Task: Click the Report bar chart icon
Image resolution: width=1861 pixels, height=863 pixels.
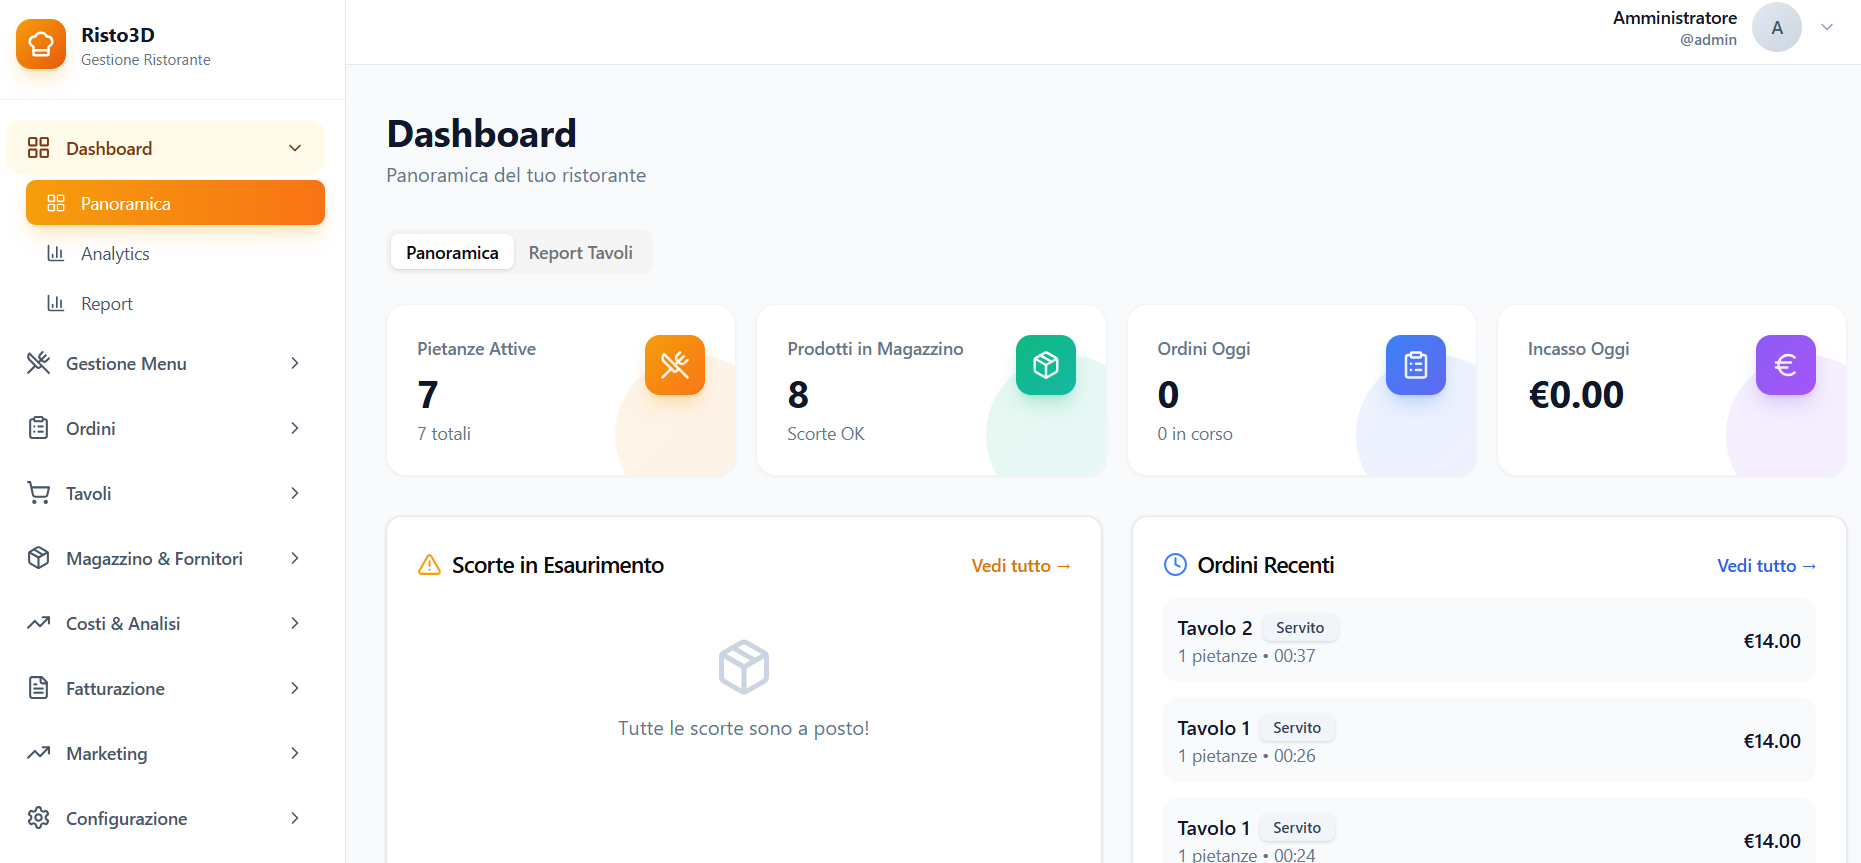Action: point(56,303)
